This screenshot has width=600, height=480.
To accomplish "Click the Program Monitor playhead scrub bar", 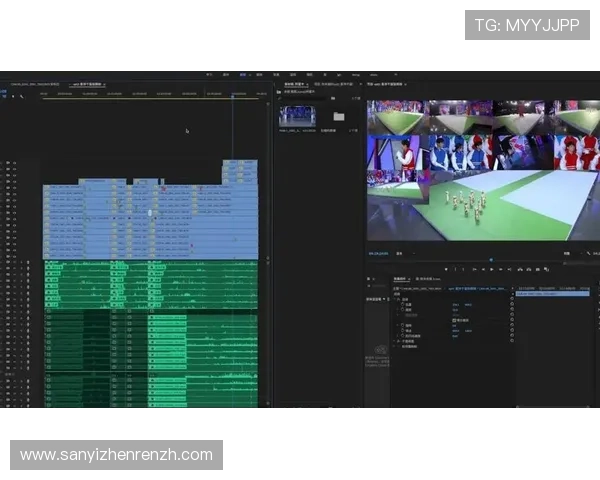I will tap(490, 261).
